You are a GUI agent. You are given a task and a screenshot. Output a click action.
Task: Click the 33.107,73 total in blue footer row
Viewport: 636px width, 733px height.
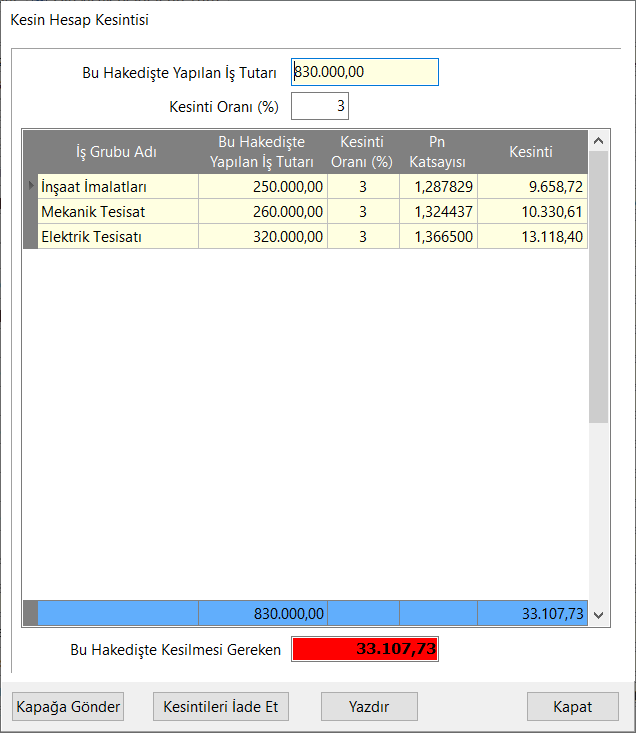coord(533,613)
